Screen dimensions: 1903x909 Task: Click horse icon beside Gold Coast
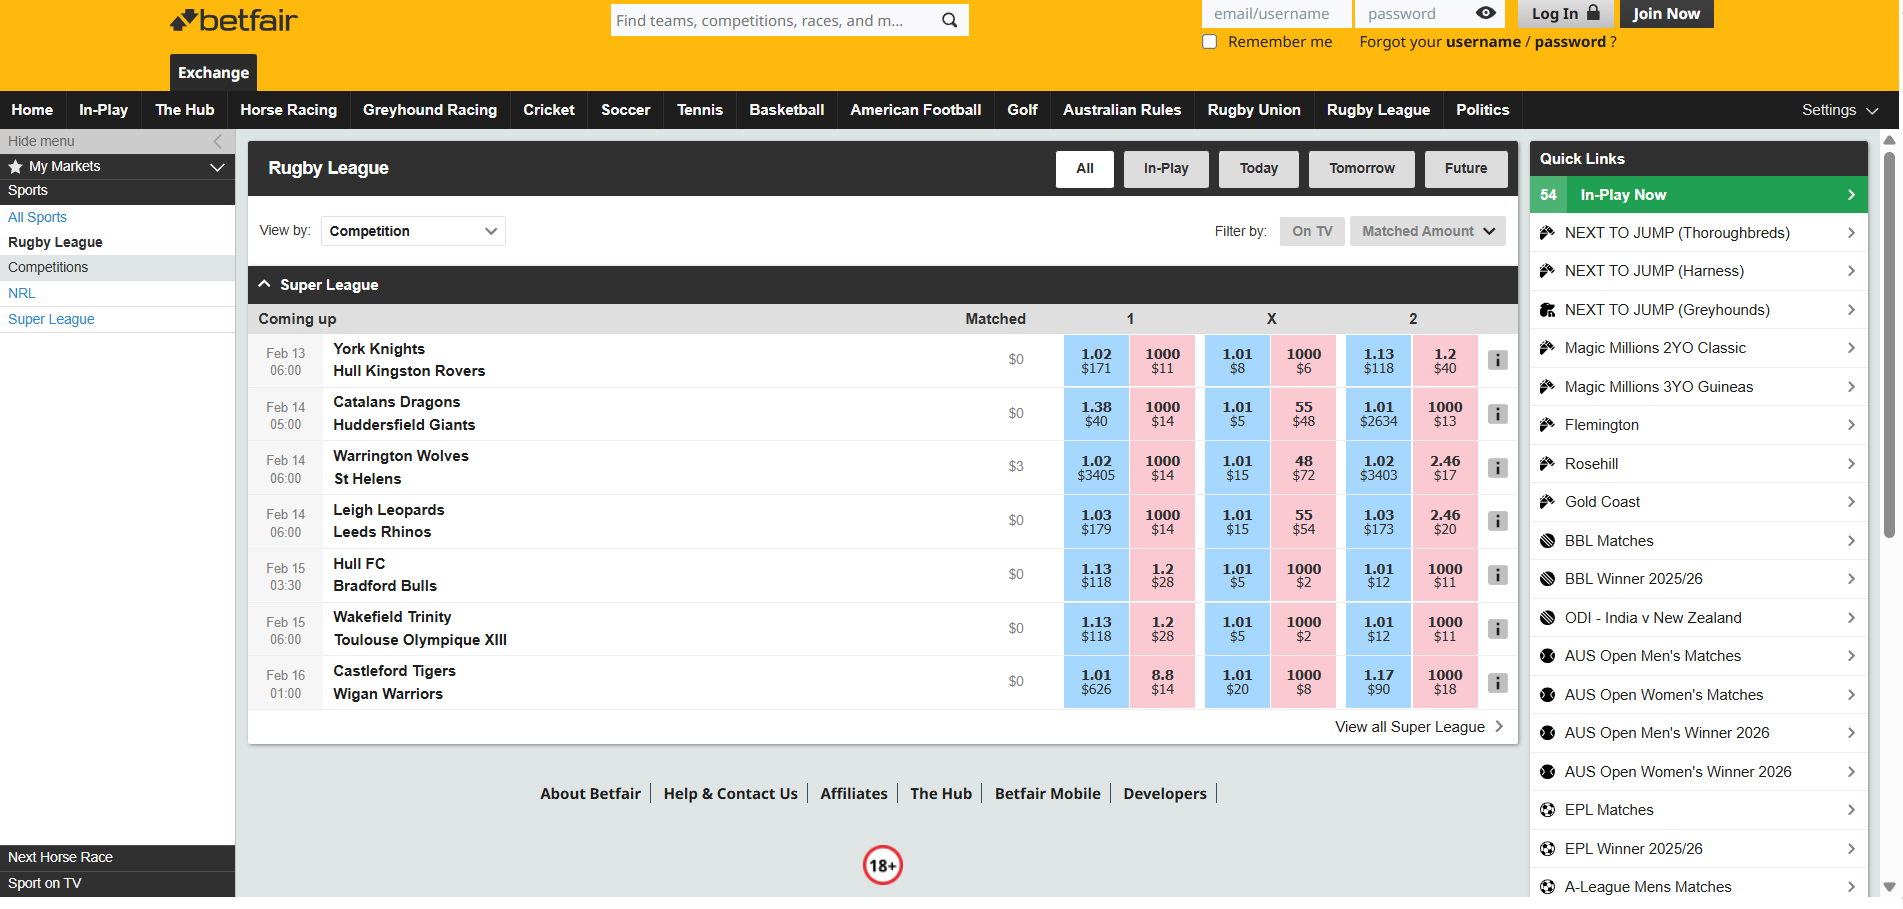pyautogui.click(x=1547, y=502)
